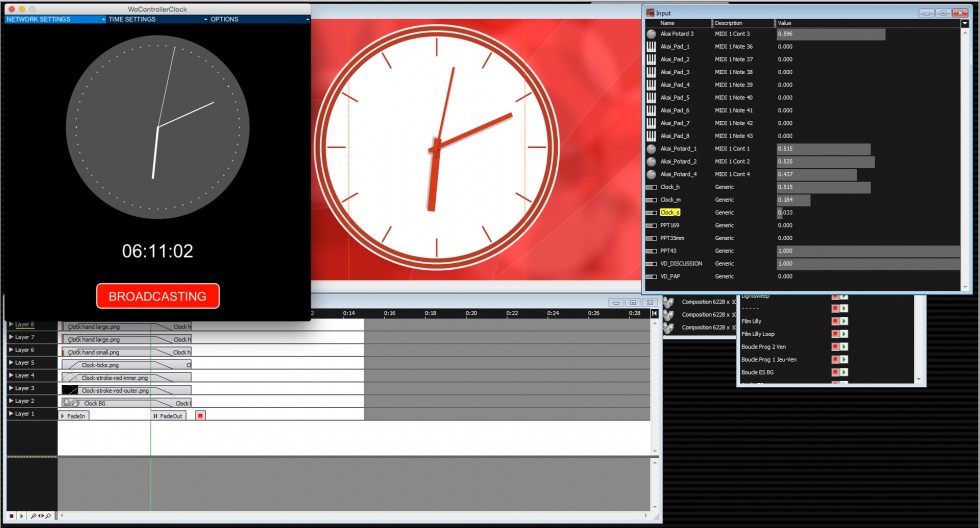Viewport: 980px width, 528px height.
Task: Play the Film Lilly Loop timeline
Action: (x=844, y=334)
